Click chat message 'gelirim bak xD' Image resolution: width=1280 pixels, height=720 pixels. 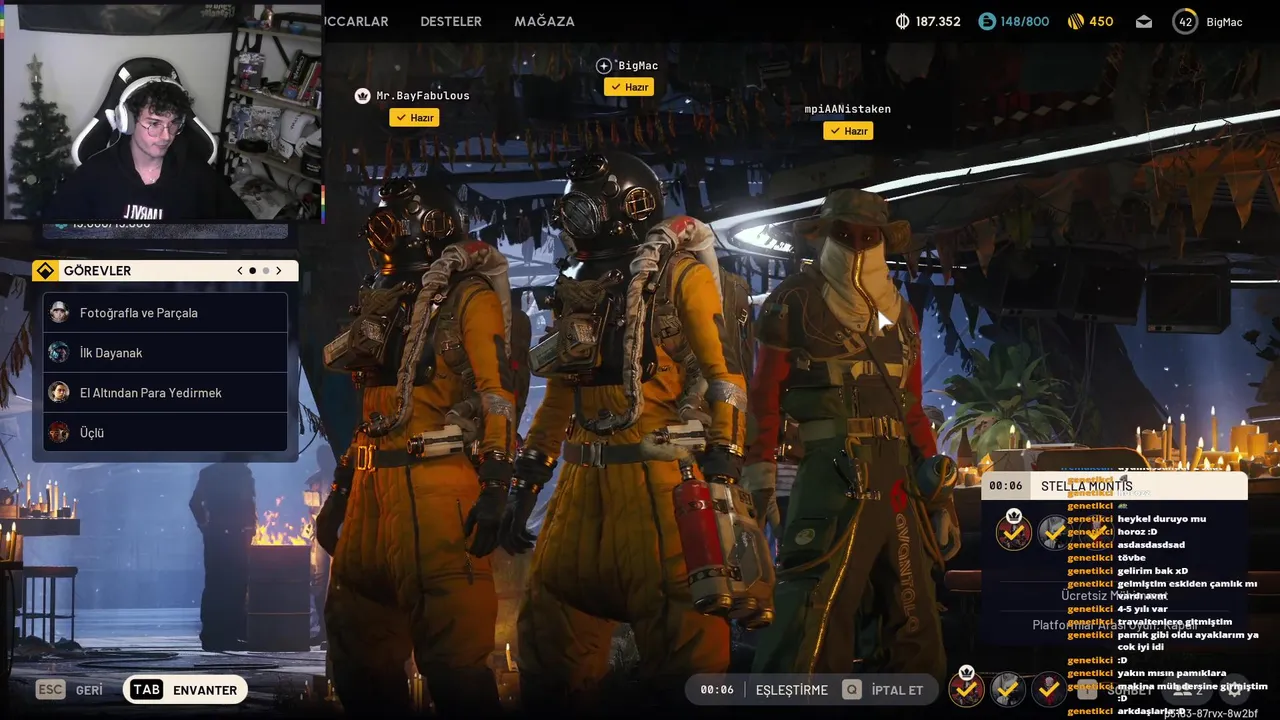[x=1153, y=571]
